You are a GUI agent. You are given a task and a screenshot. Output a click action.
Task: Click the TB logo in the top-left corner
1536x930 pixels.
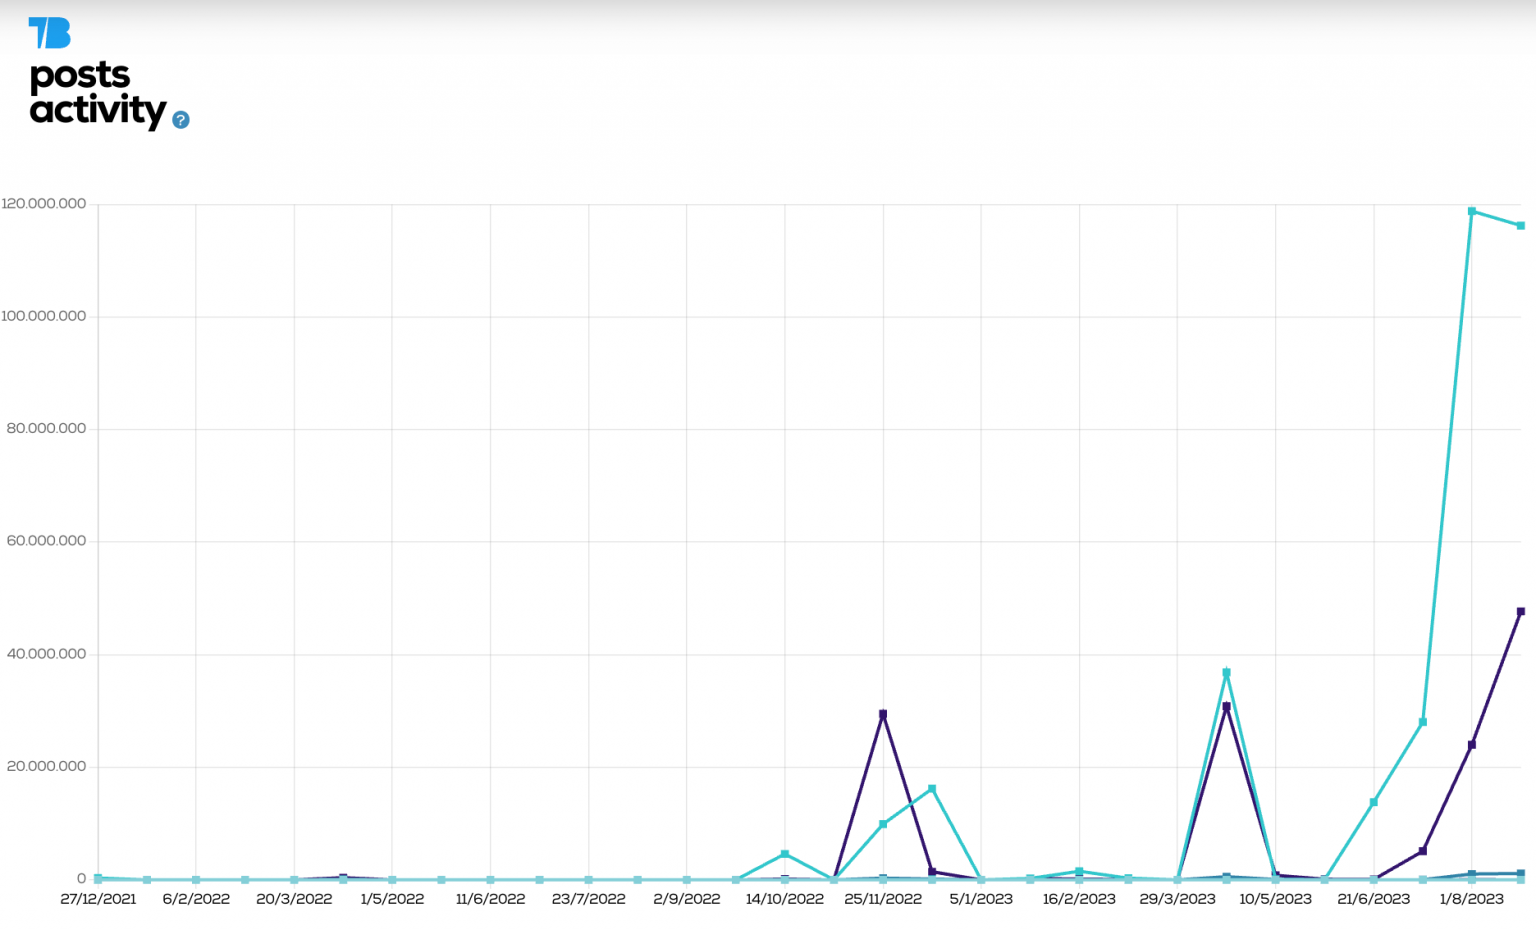point(49,33)
